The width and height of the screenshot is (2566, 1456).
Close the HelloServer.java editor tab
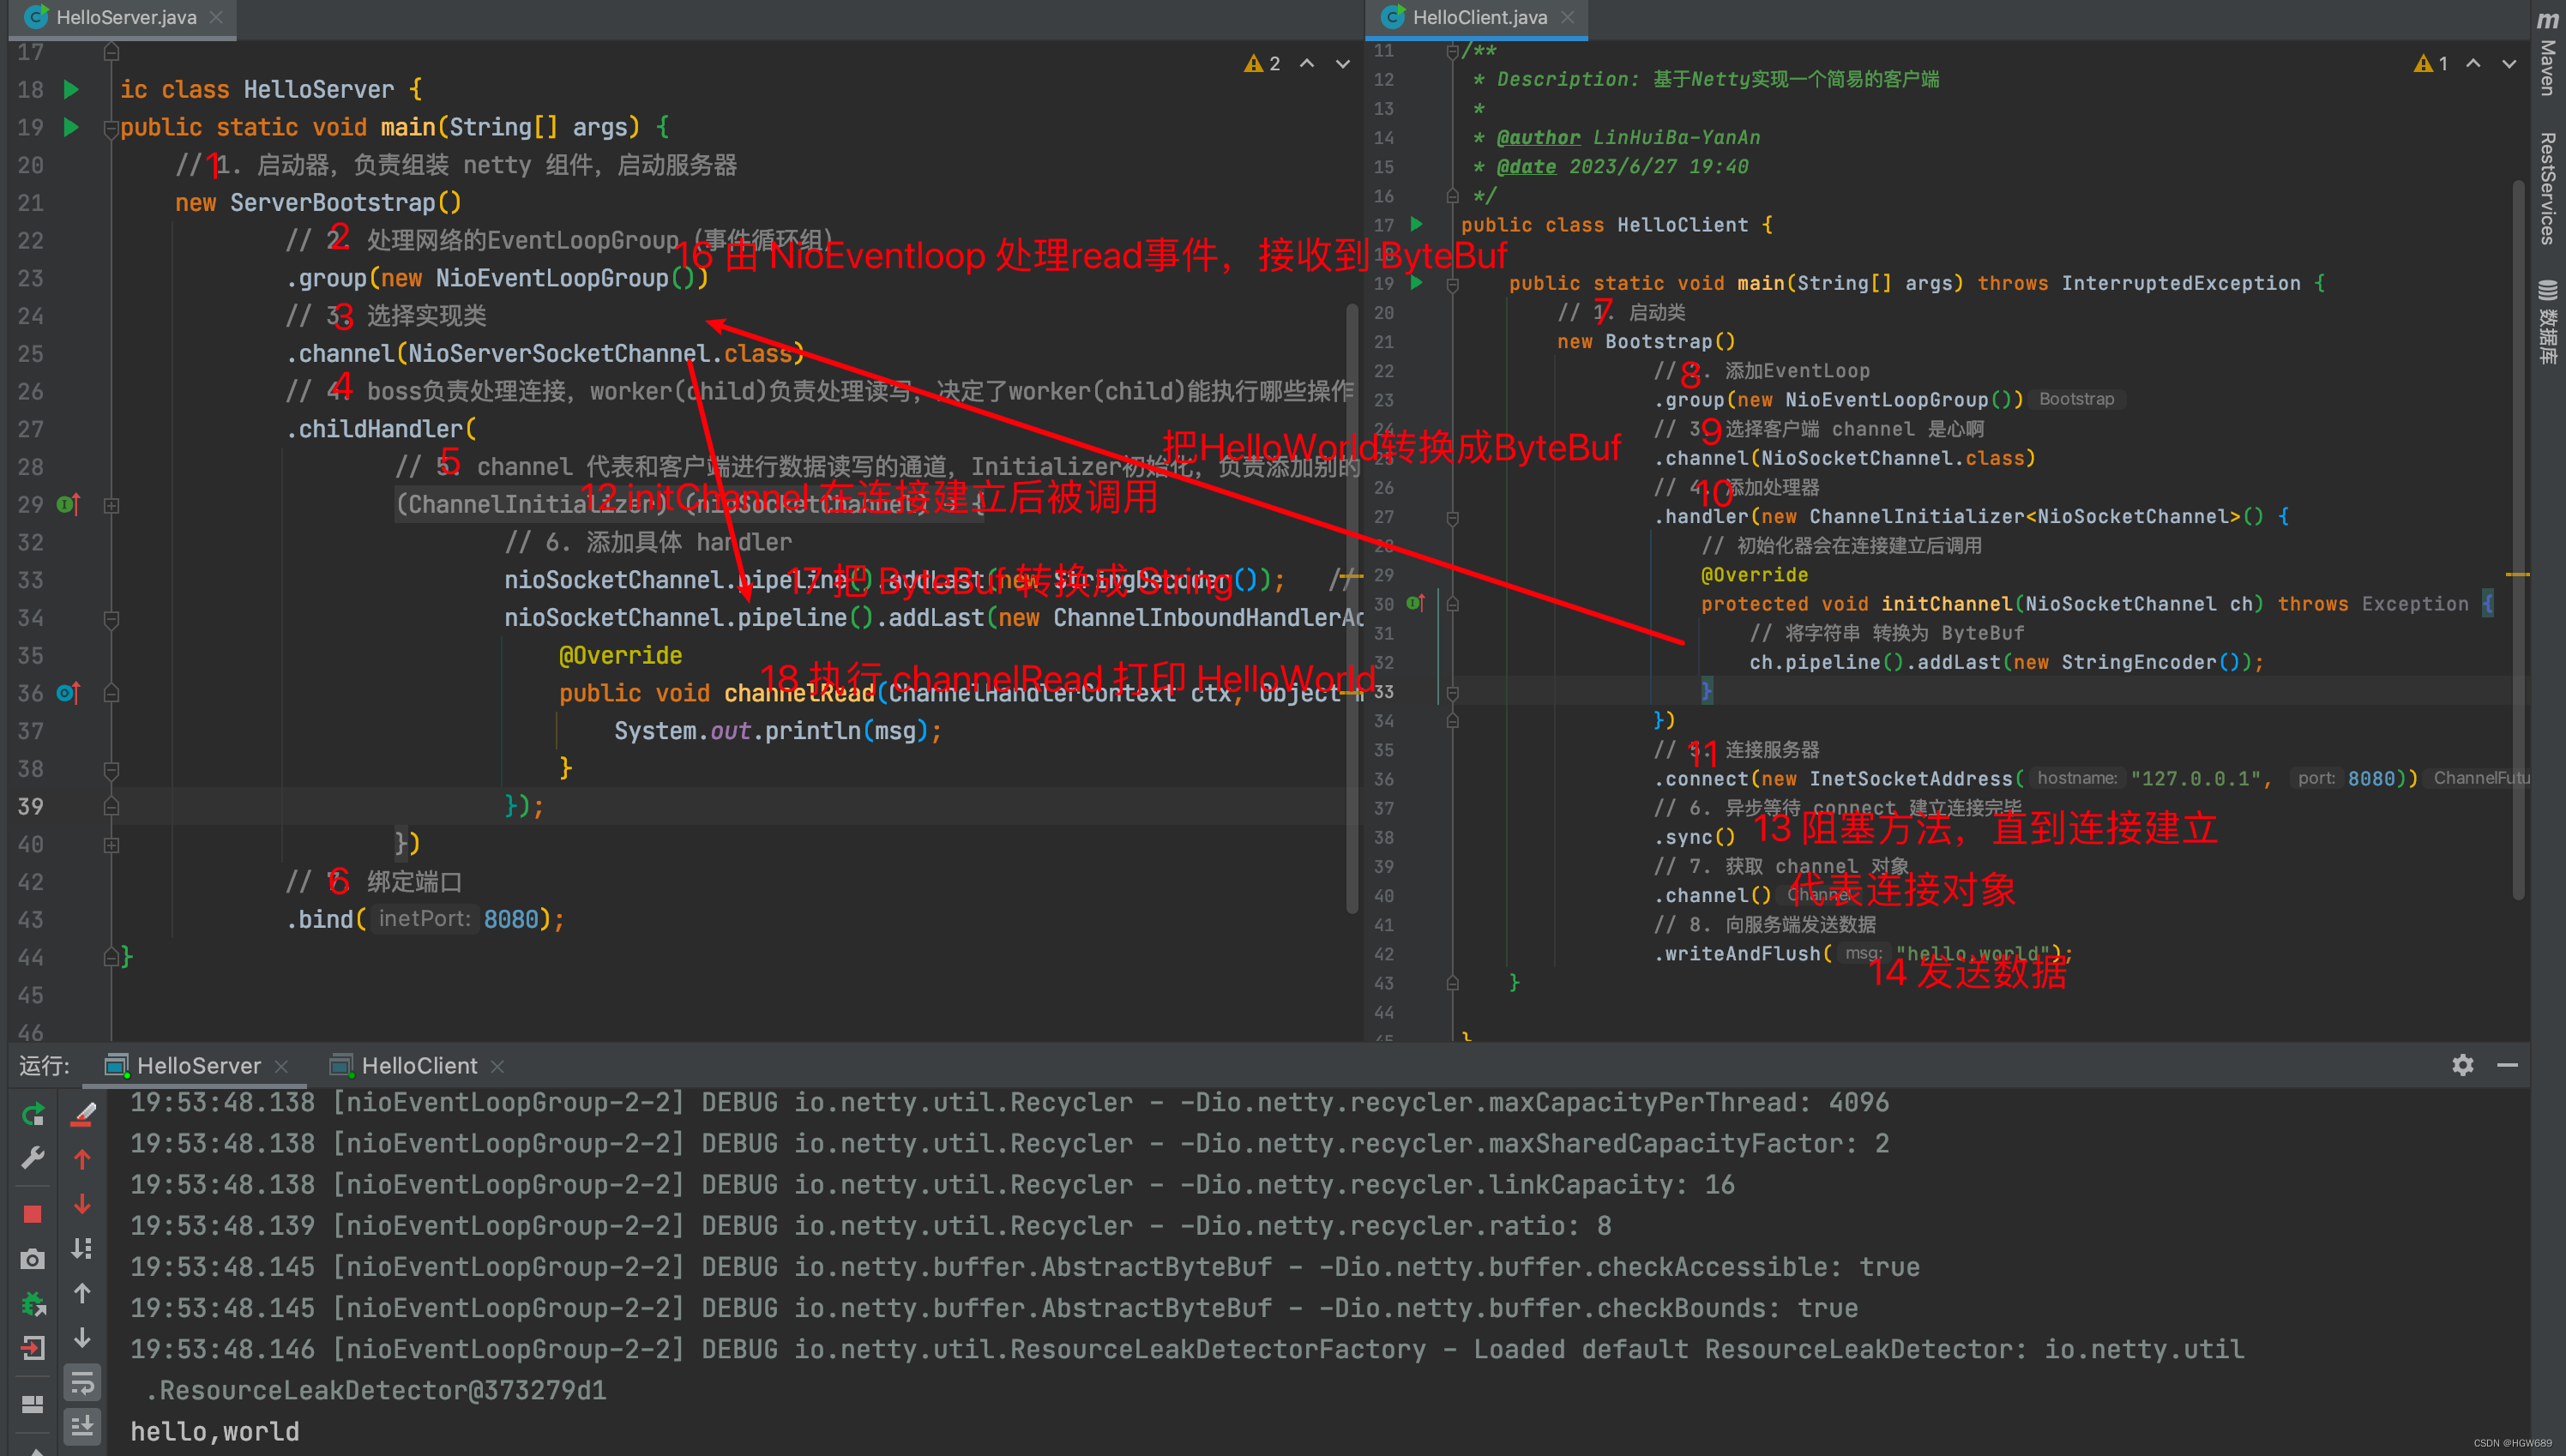pyautogui.click(x=217, y=17)
